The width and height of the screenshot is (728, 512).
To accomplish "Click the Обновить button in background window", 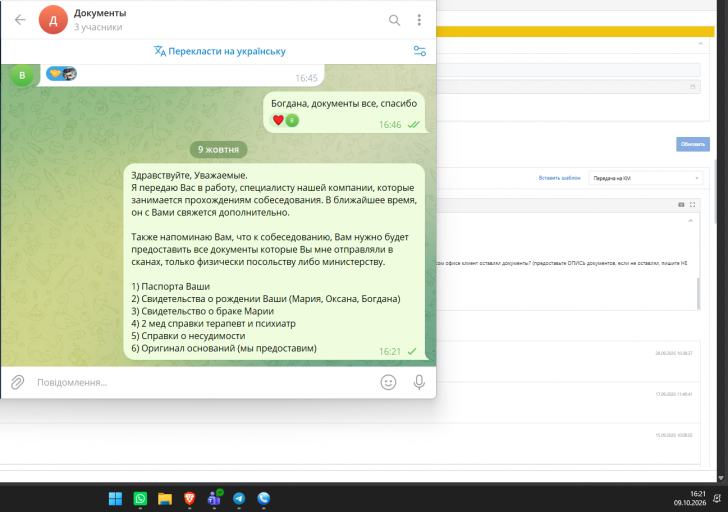I will 693,144.
